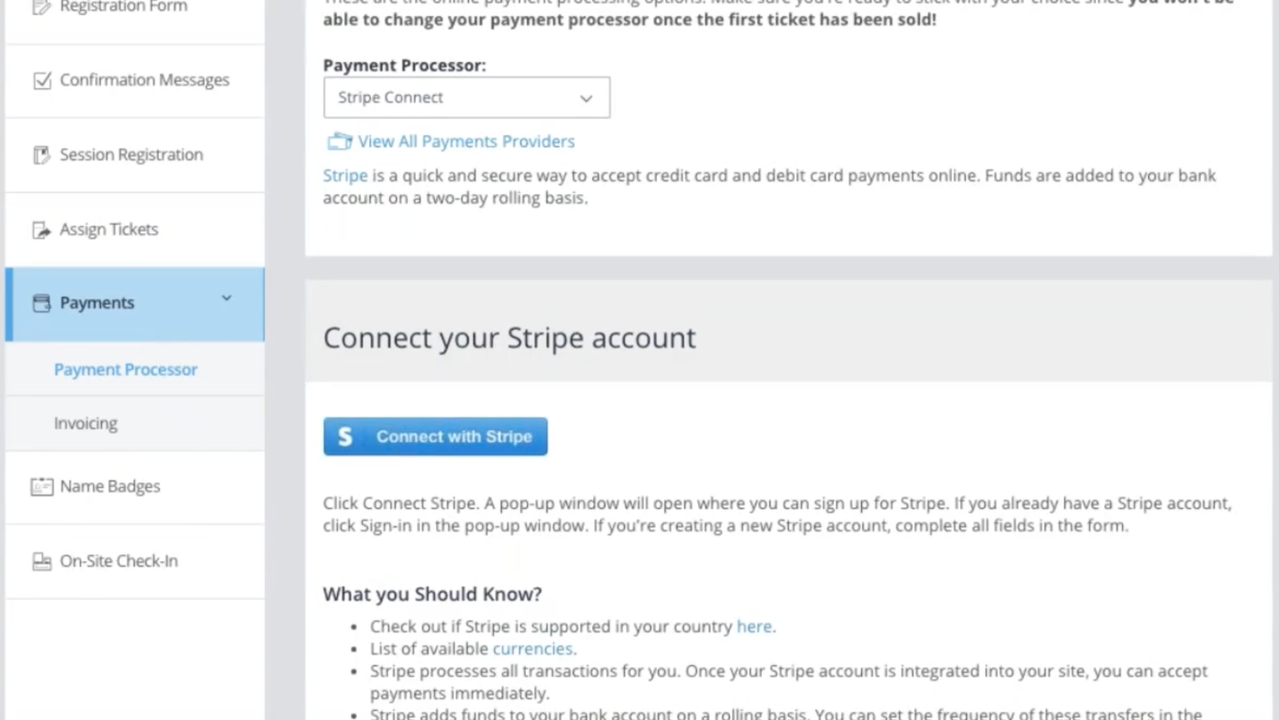This screenshot has width=1279, height=720.
Task: Click the Registration Form icon
Action: pos(42,6)
